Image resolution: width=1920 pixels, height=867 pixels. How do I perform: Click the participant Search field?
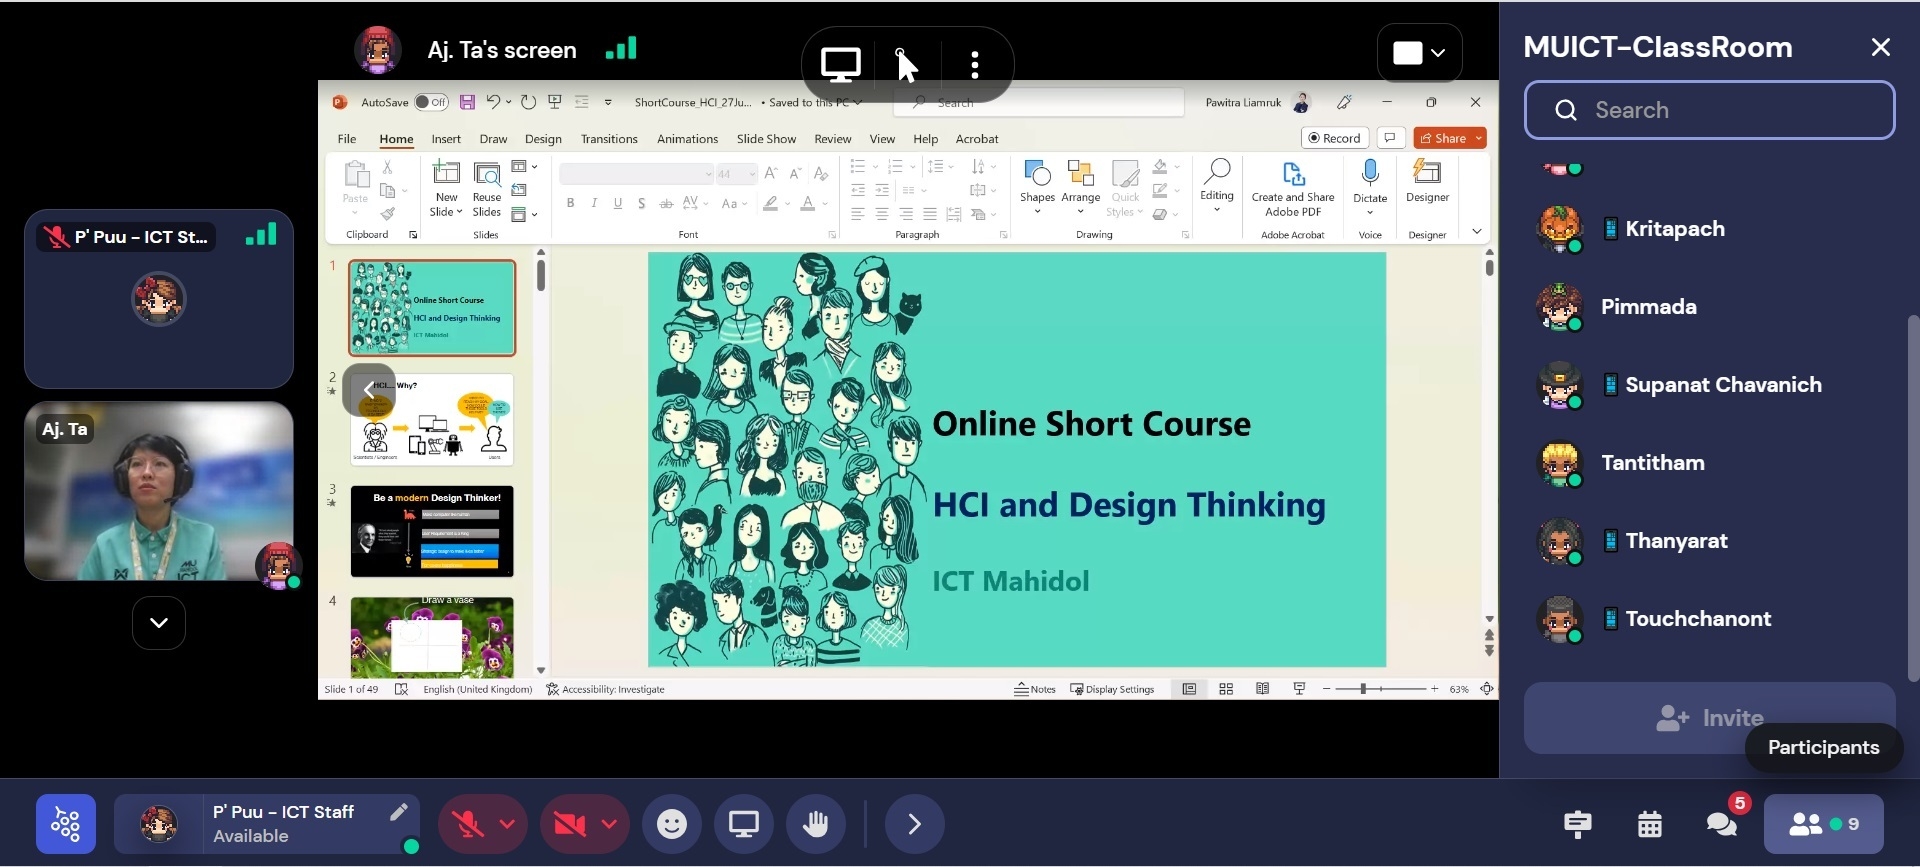[x=1709, y=110]
